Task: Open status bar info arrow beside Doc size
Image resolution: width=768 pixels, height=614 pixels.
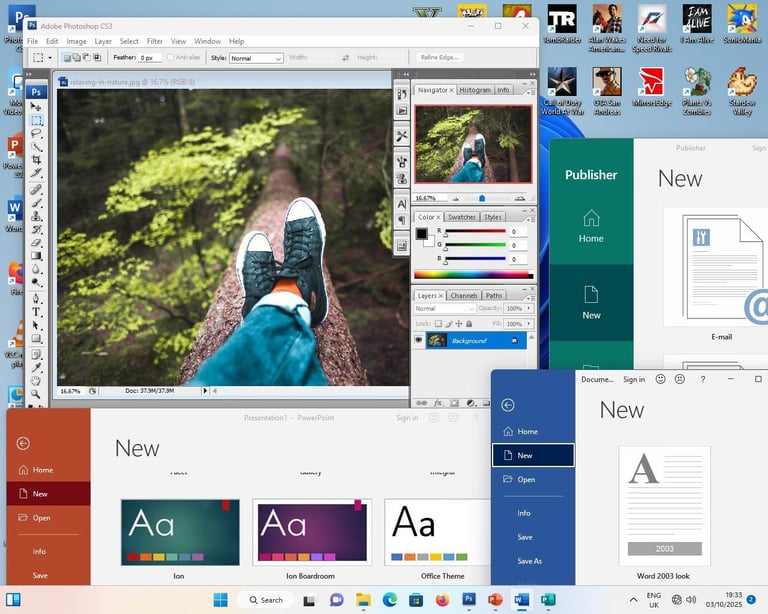Action: pos(205,391)
